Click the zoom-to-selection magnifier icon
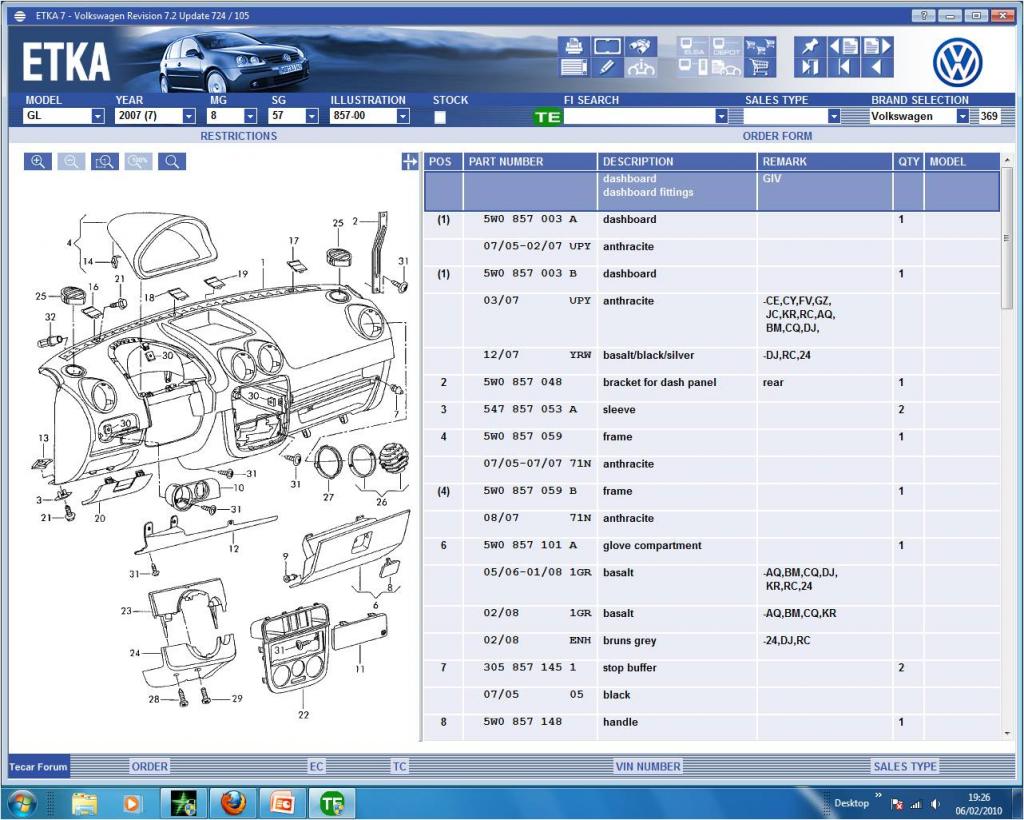 pyautogui.click(x=104, y=162)
